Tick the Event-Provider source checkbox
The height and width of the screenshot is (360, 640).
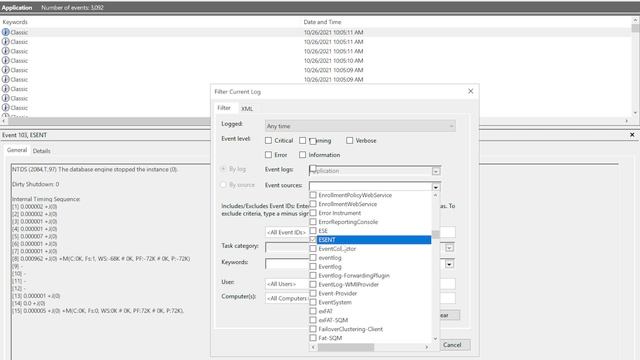(x=313, y=293)
